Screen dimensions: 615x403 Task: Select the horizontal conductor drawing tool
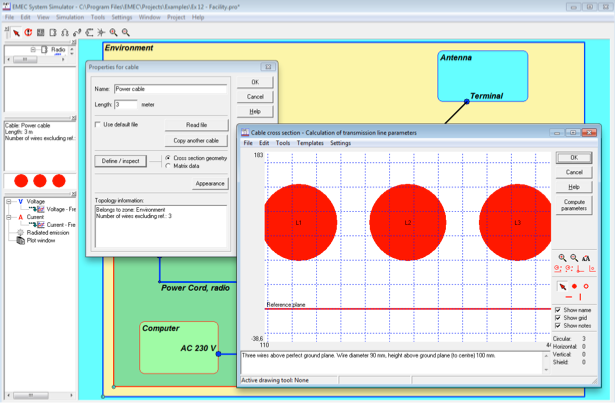click(x=569, y=297)
